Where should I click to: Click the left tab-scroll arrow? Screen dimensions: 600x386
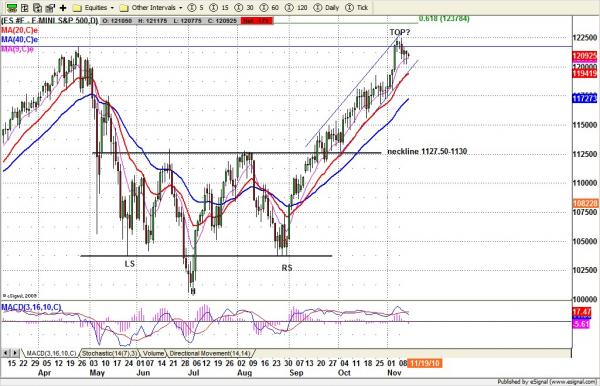pyautogui.click(x=6, y=353)
